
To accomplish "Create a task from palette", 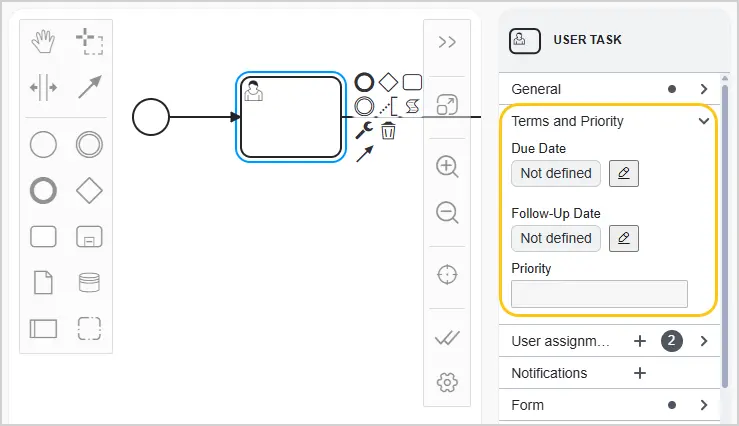I will click(x=43, y=237).
